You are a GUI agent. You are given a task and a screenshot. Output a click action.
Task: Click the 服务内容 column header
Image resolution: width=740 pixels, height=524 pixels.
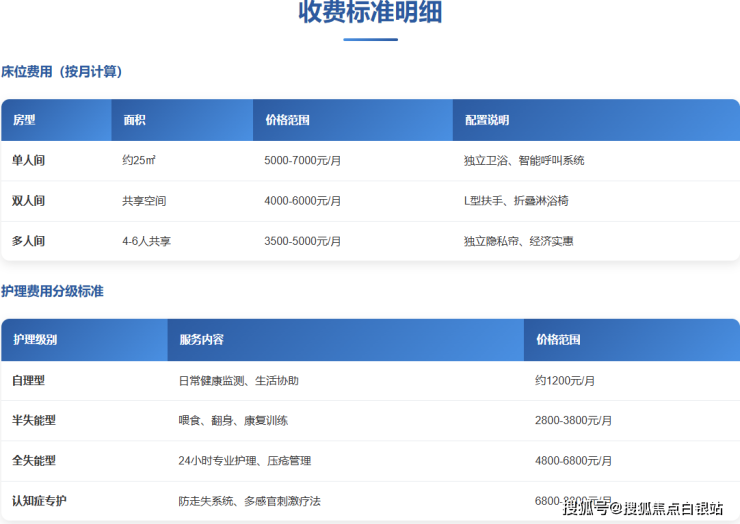(201, 340)
